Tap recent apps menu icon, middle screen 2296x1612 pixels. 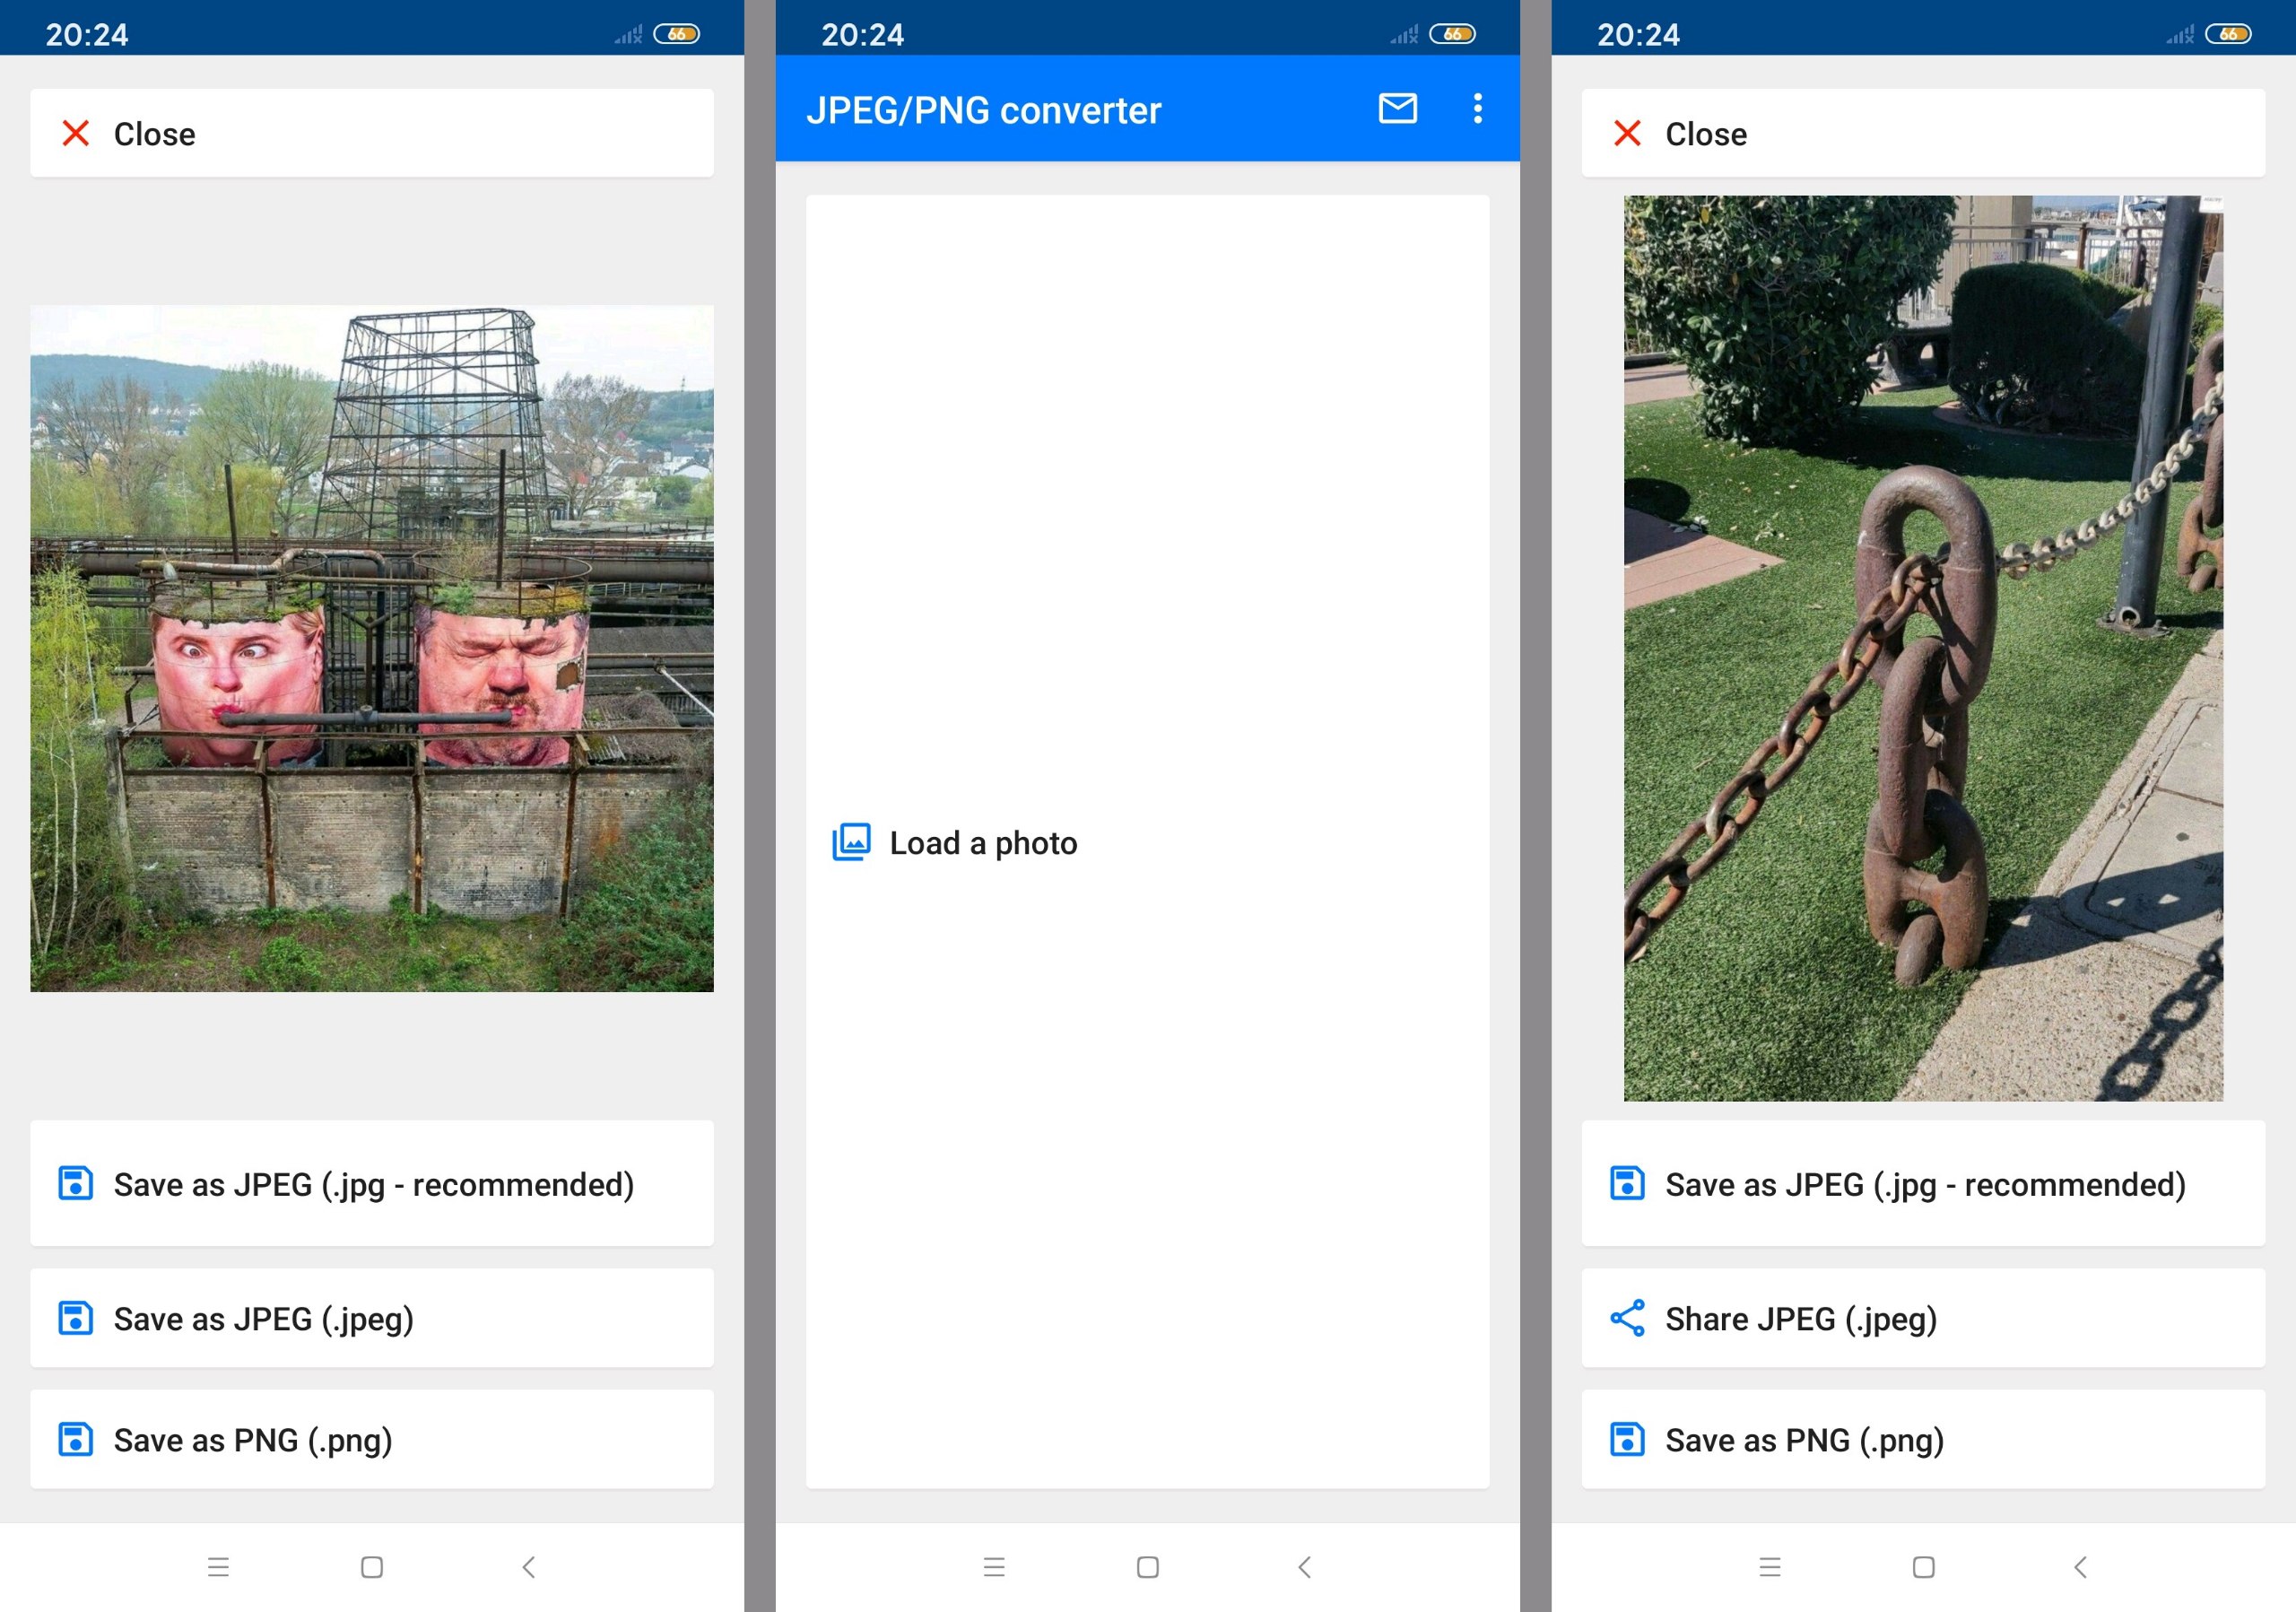[x=994, y=1567]
